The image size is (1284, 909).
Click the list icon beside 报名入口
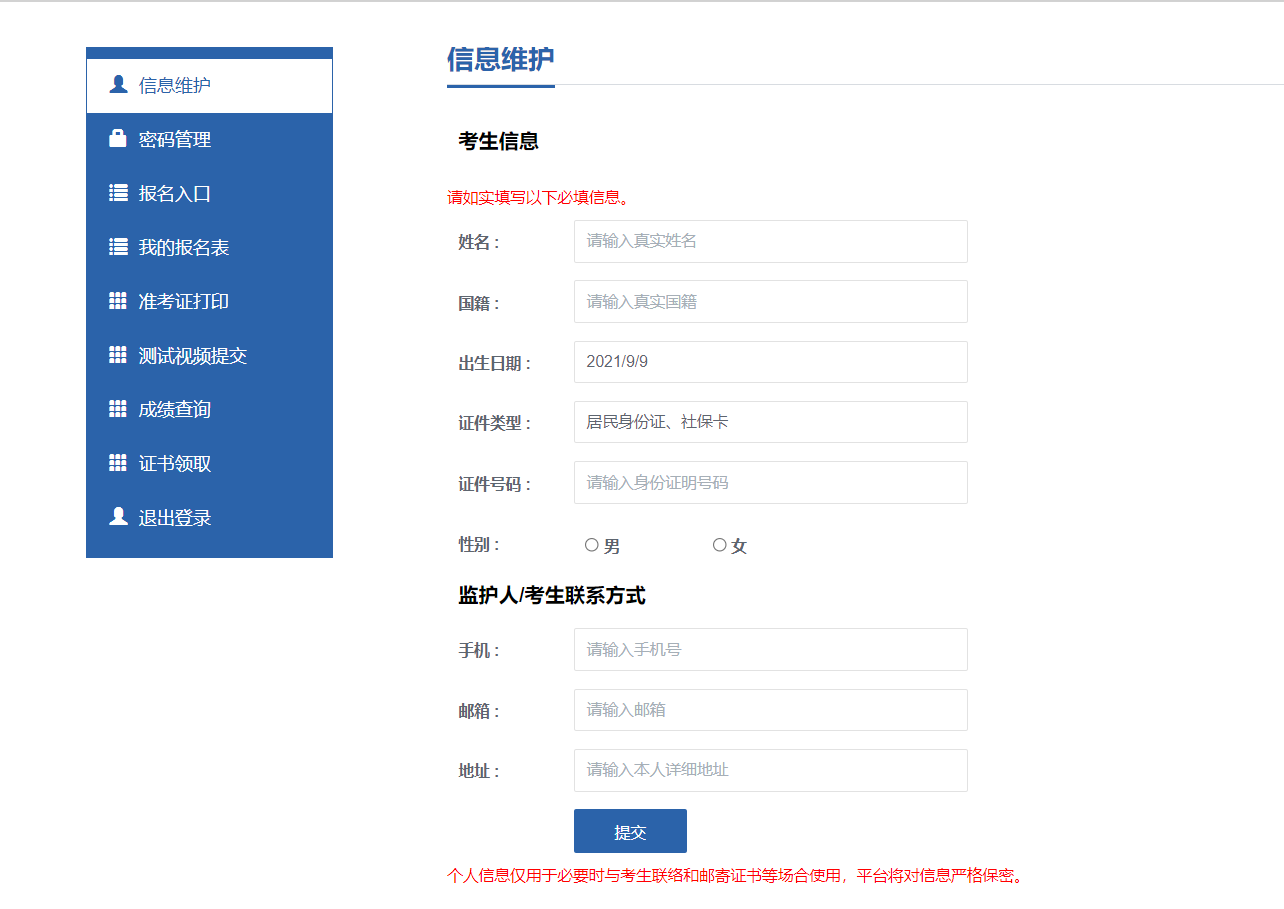pos(118,193)
